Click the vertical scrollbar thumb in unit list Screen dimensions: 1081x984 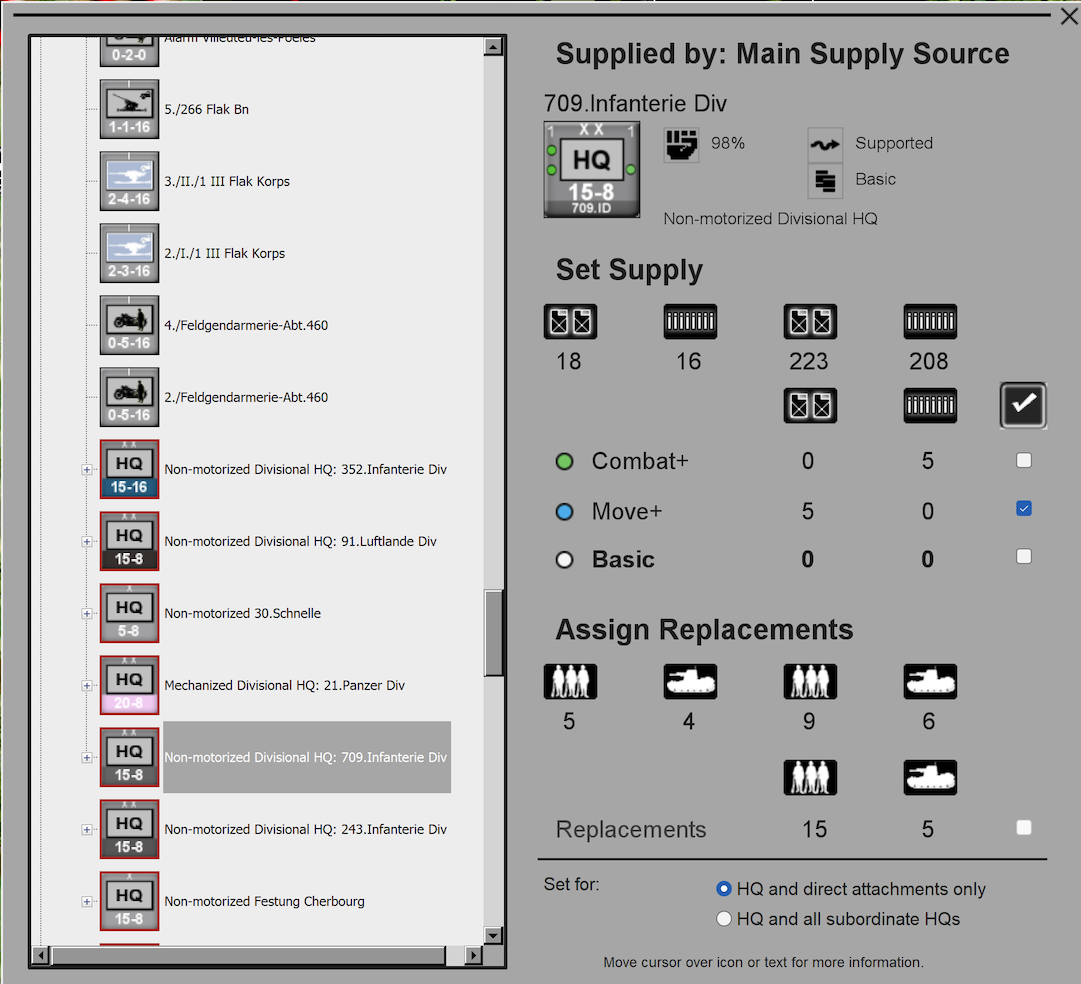point(493,633)
